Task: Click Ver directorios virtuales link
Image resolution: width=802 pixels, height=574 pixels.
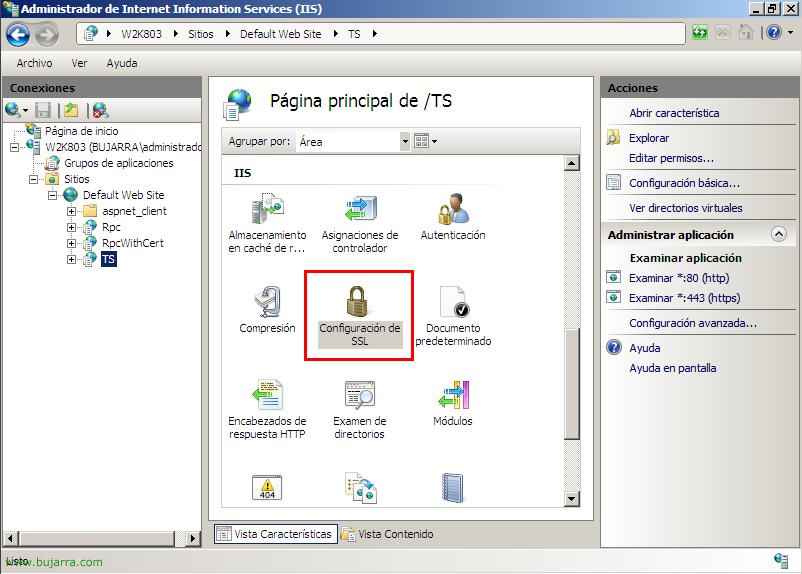Action: pyautogui.click(x=685, y=208)
